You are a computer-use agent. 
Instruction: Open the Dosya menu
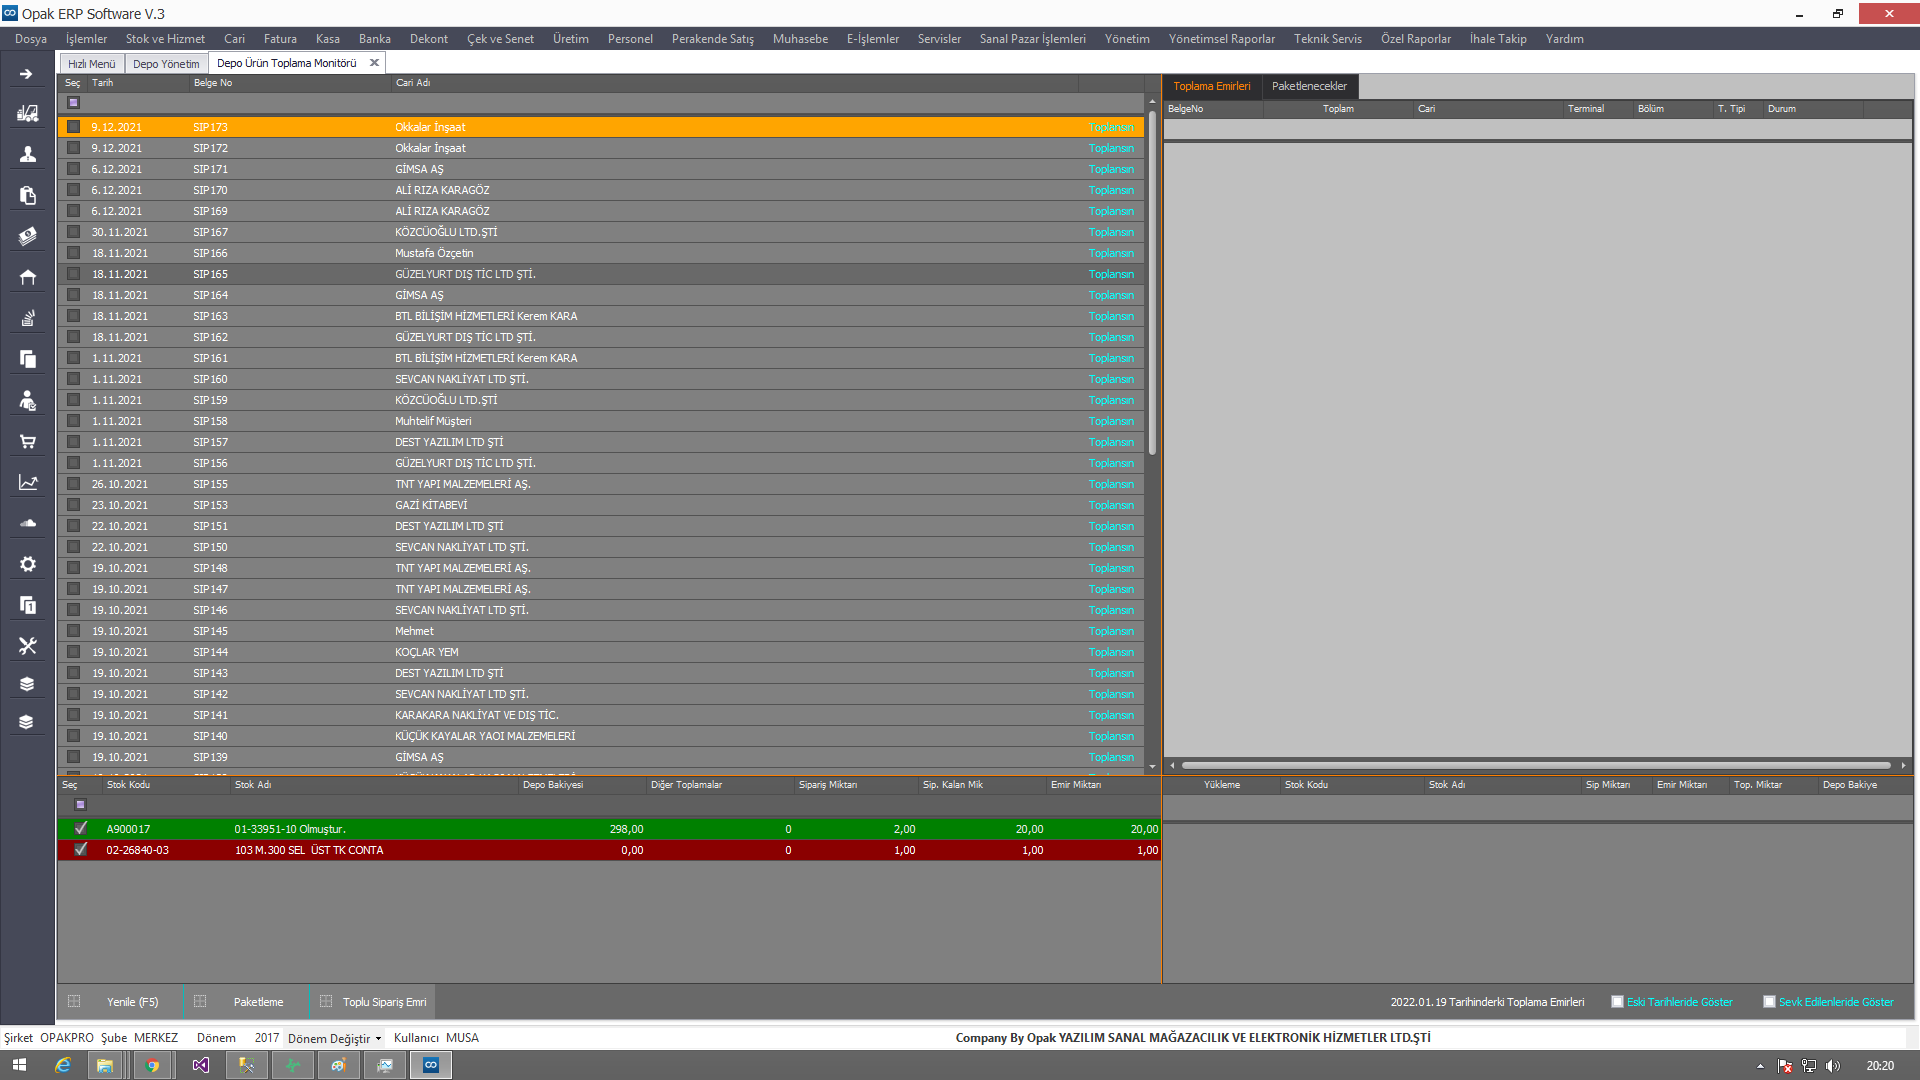pyautogui.click(x=31, y=39)
